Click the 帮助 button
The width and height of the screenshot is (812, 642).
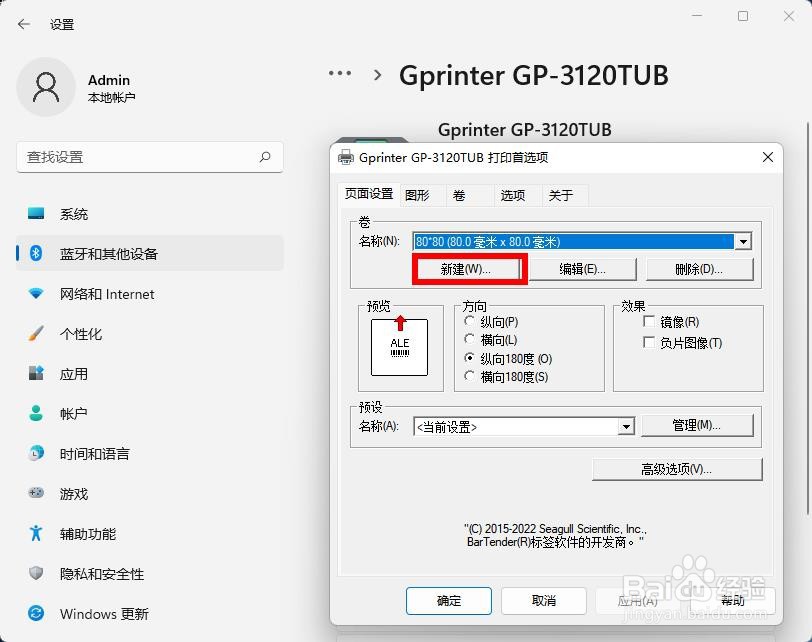(733, 601)
